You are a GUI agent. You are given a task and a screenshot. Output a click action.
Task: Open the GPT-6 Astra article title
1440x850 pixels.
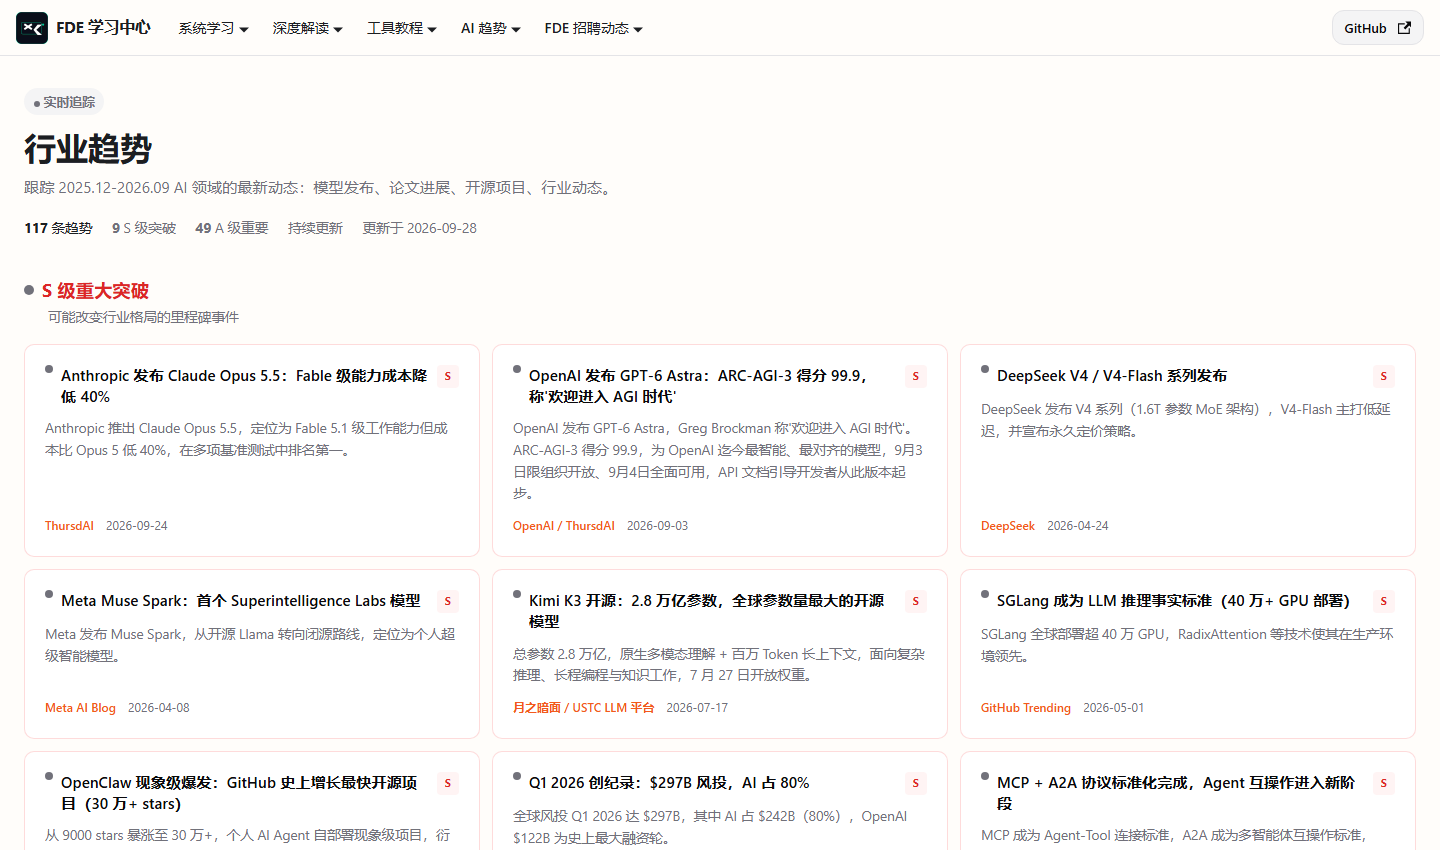pyautogui.click(x=698, y=386)
